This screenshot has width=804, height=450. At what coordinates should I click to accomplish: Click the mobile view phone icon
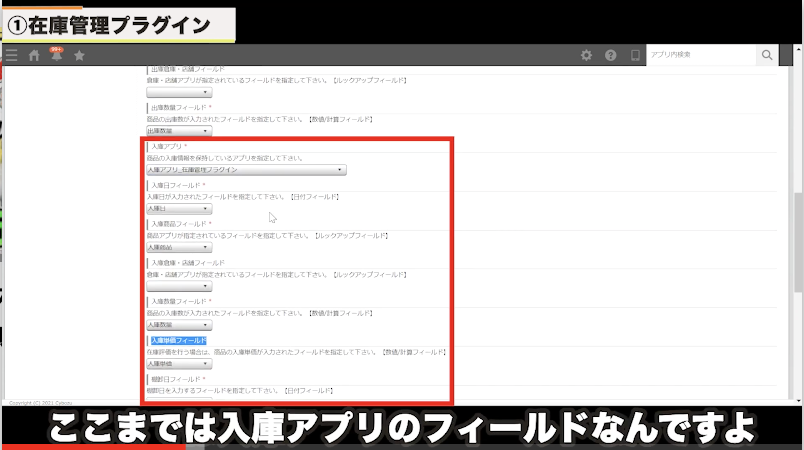pos(634,55)
